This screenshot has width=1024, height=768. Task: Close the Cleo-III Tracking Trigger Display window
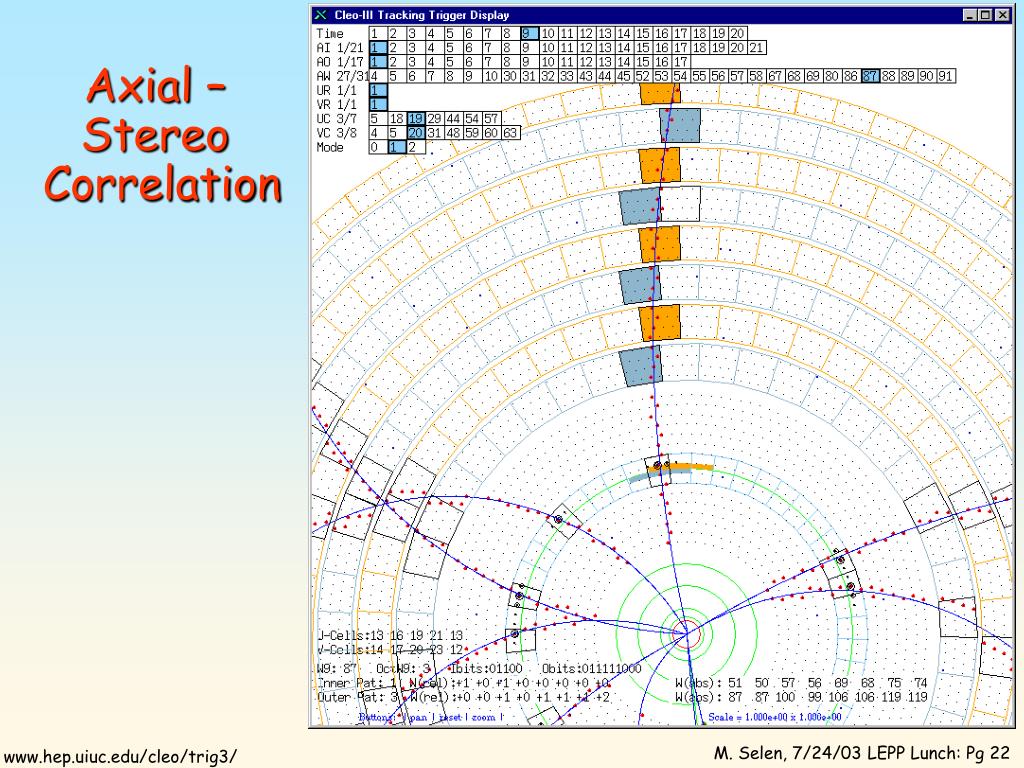click(x=1002, y=15)
